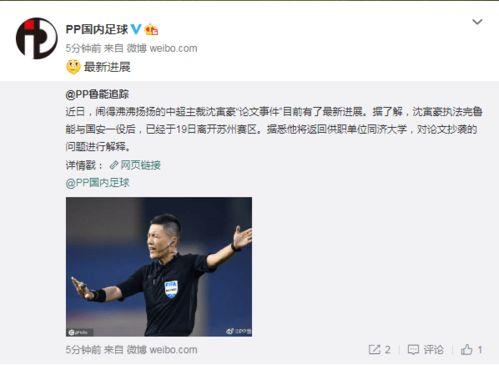This screenshot has width=499, height=365.
Task: Open the bottom 微博 weibo.com source link
Action: tap(162, 350)
